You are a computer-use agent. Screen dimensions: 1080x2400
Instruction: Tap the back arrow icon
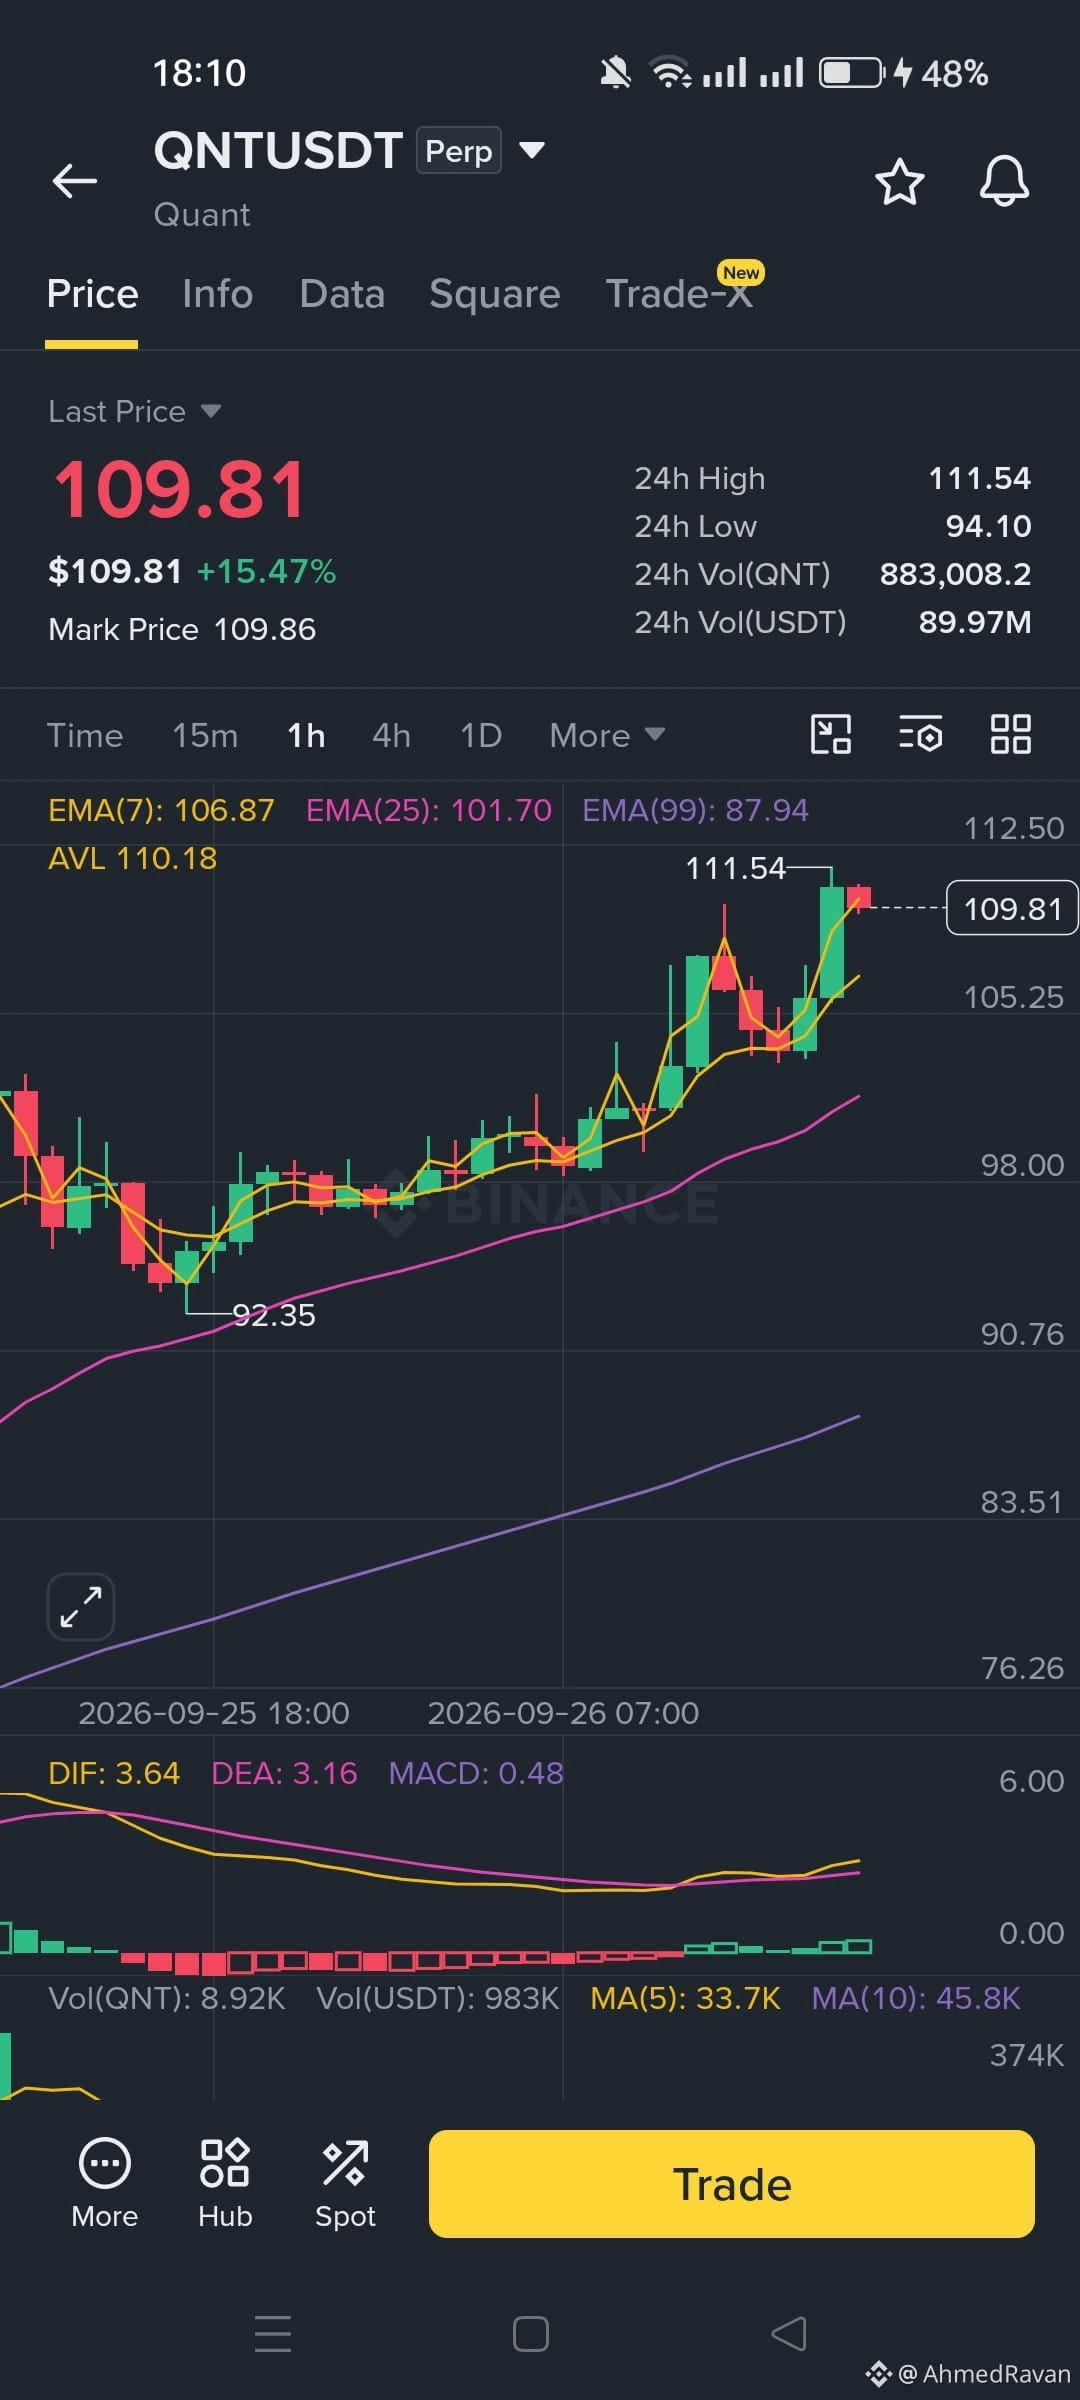pyautogui.click(x=75, y=181)
